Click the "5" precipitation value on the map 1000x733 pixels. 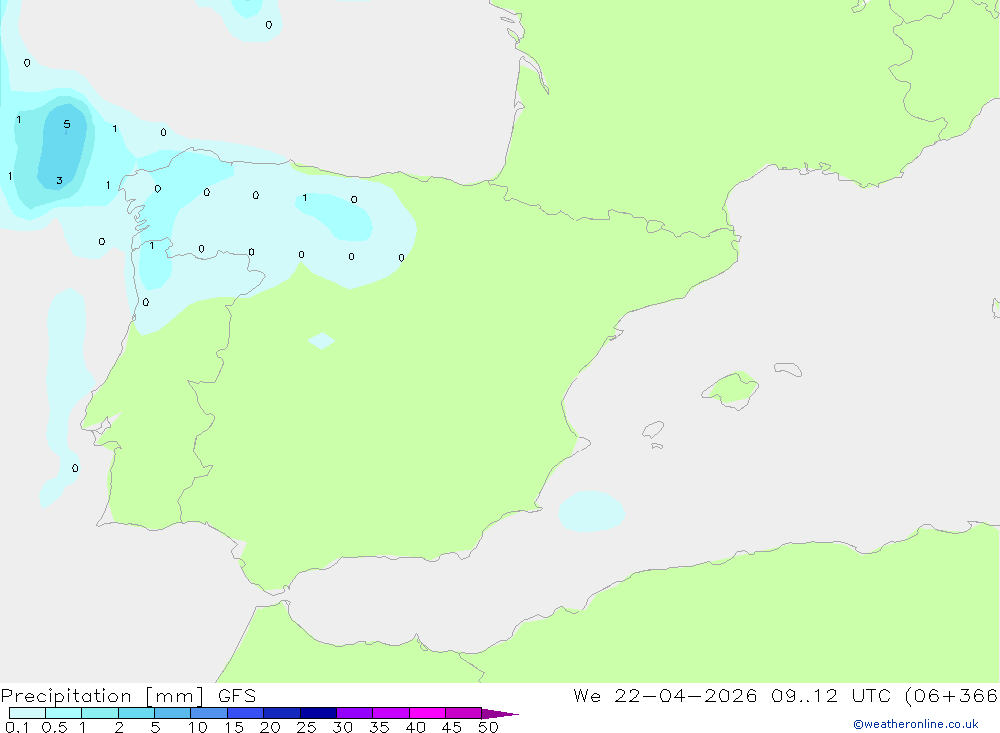tap(67, 124)
